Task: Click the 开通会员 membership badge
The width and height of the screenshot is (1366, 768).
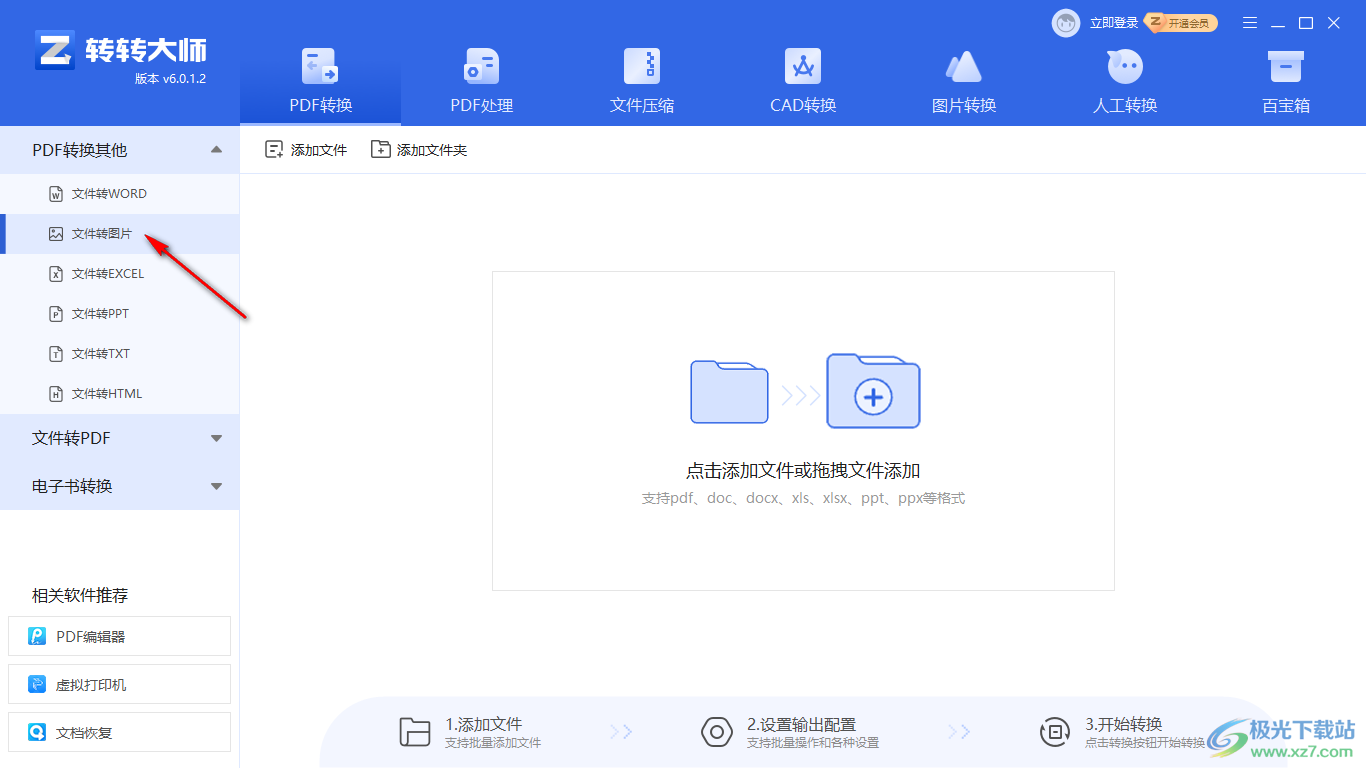Action: tap(1181, 22)
